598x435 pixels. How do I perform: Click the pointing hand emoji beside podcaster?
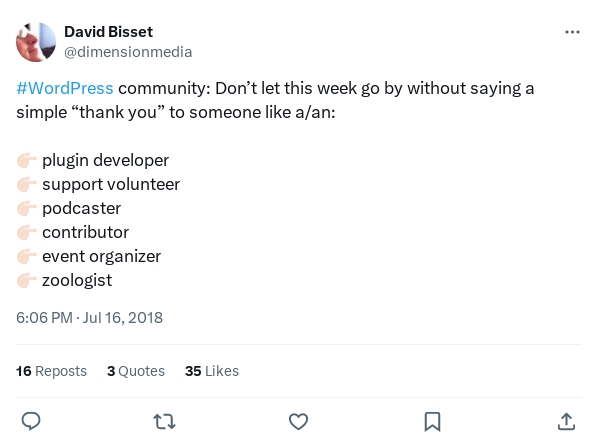(x=27, y=209)
